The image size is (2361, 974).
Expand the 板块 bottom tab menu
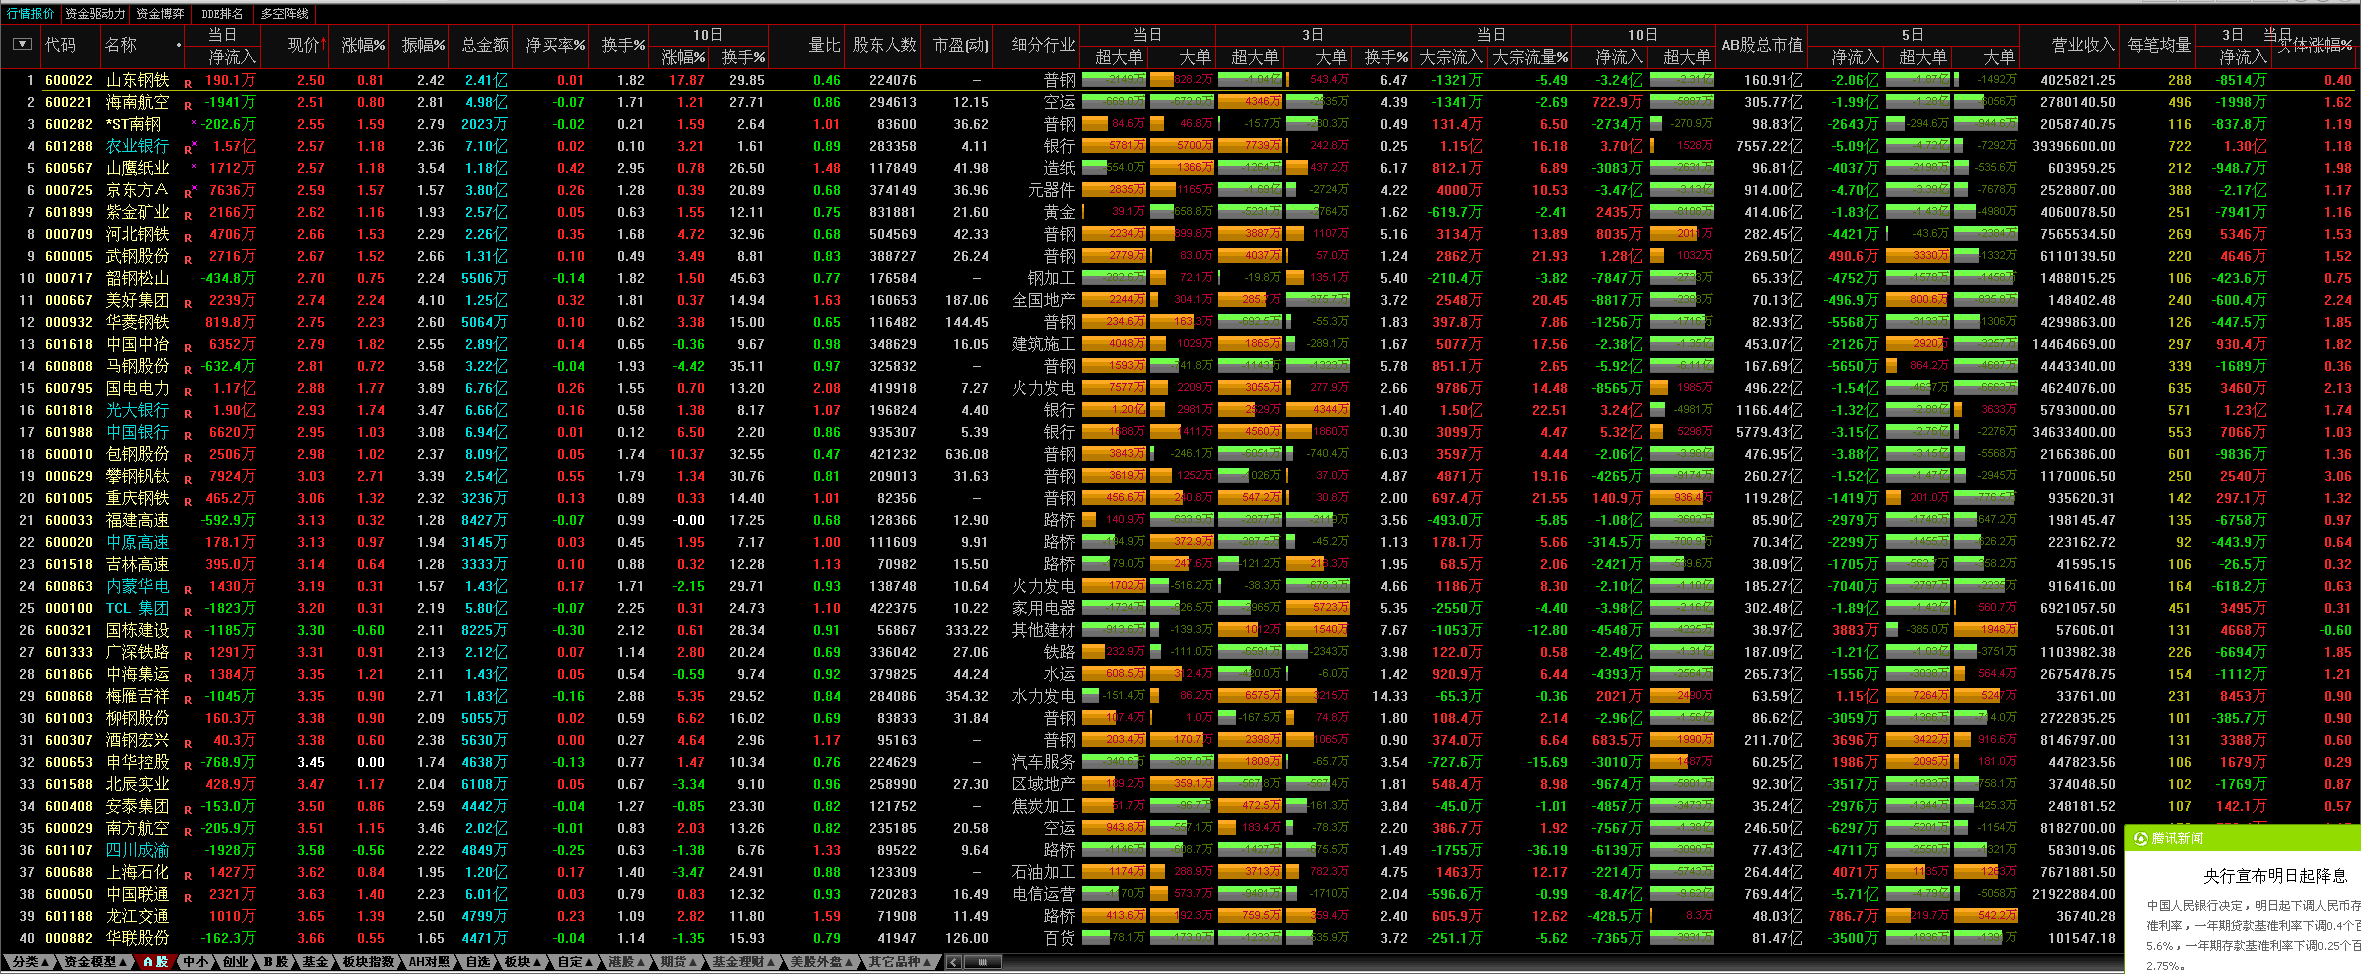523,962
